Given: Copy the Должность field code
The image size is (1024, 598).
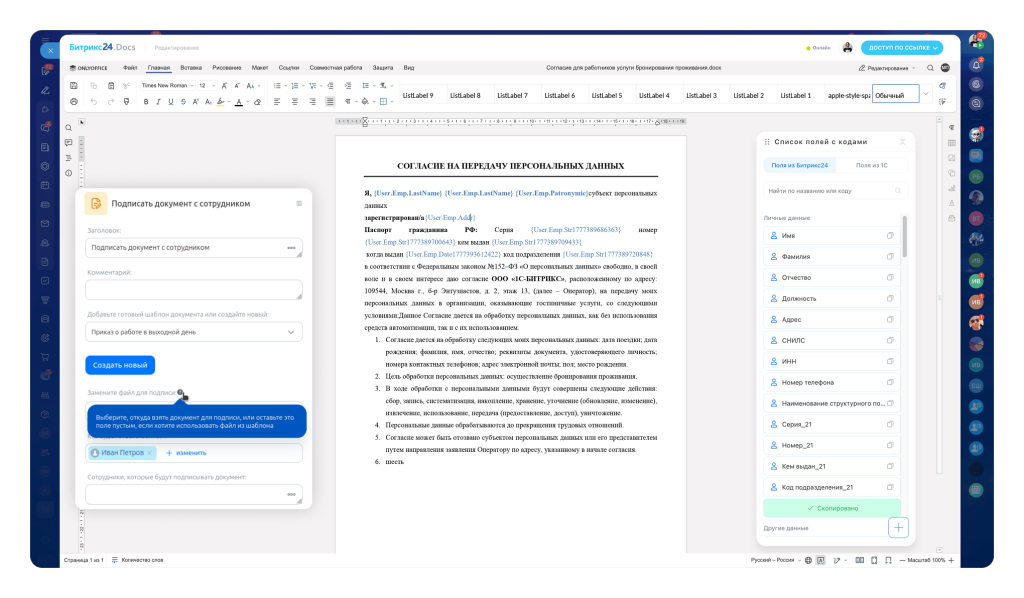Looking at the screenshot, I should tap(889, 298).
